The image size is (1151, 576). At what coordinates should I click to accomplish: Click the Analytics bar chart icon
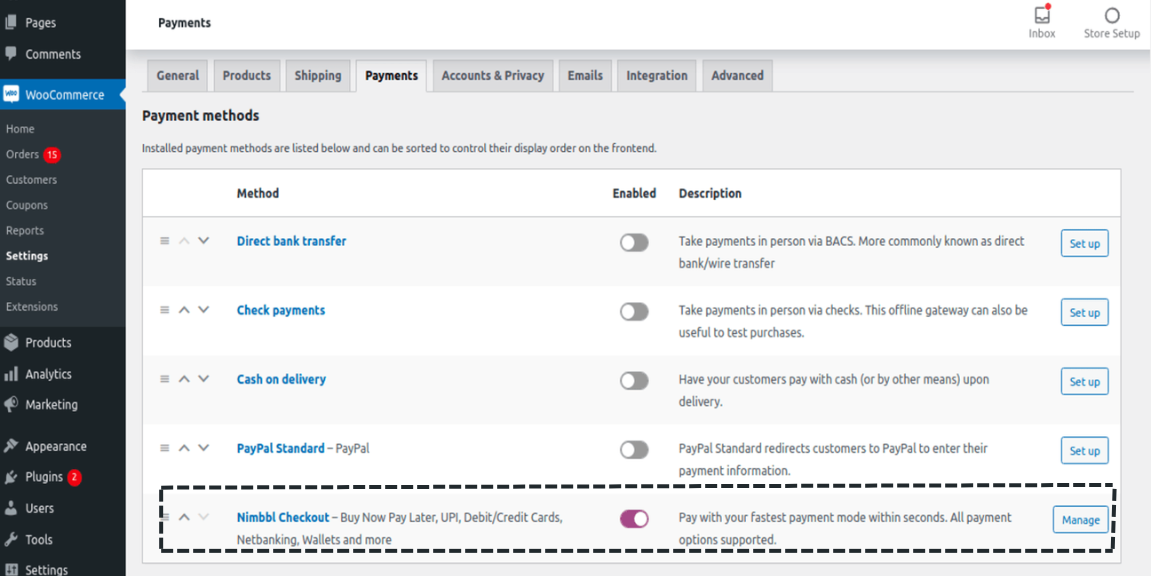tap(10, 374)
